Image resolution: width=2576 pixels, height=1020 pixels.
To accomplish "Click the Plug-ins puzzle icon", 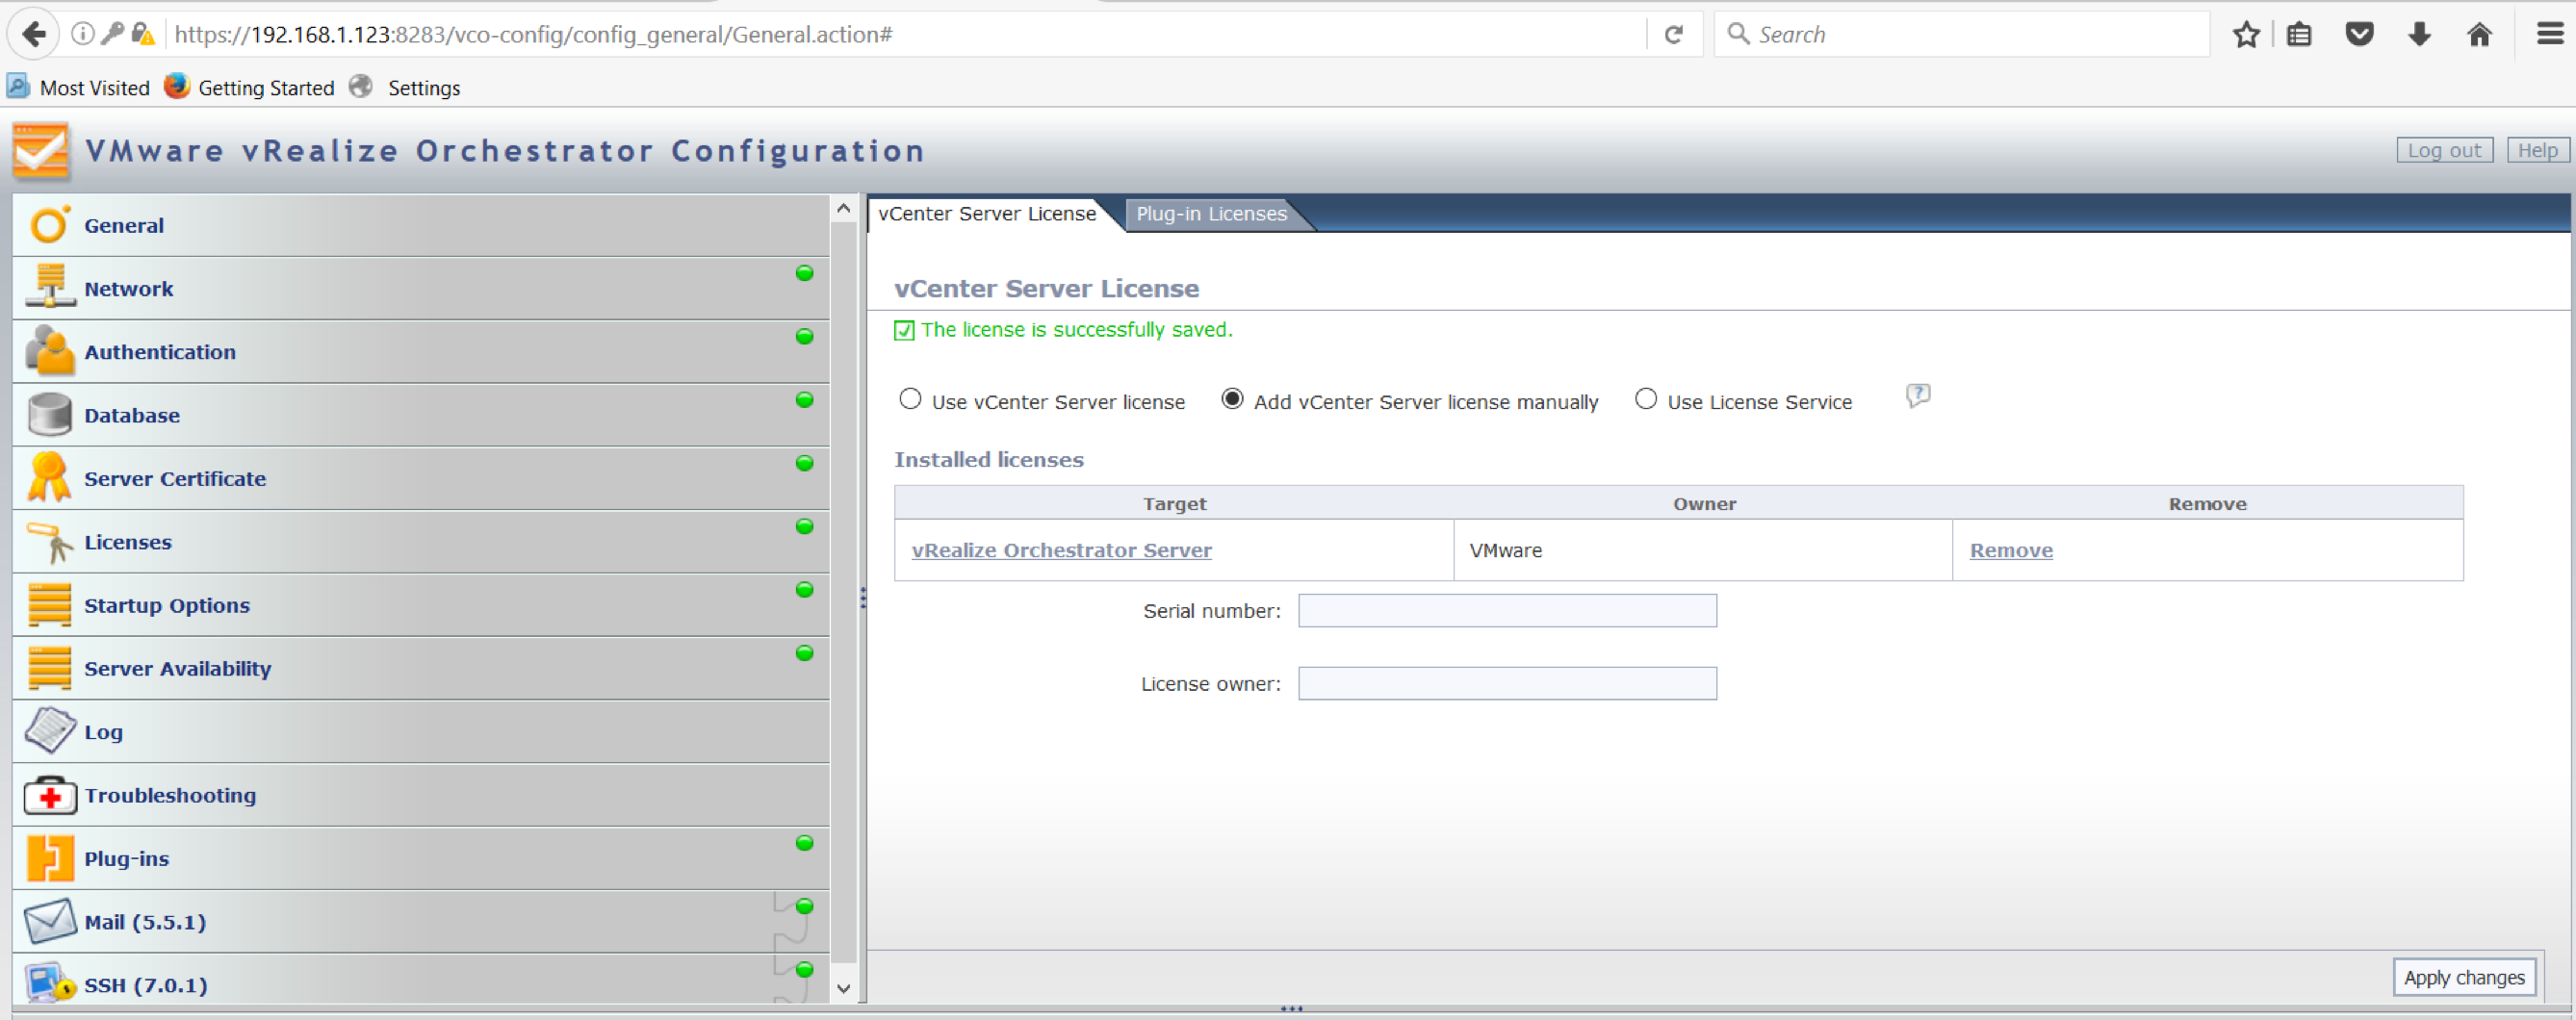I will click(x=49, y=858).
